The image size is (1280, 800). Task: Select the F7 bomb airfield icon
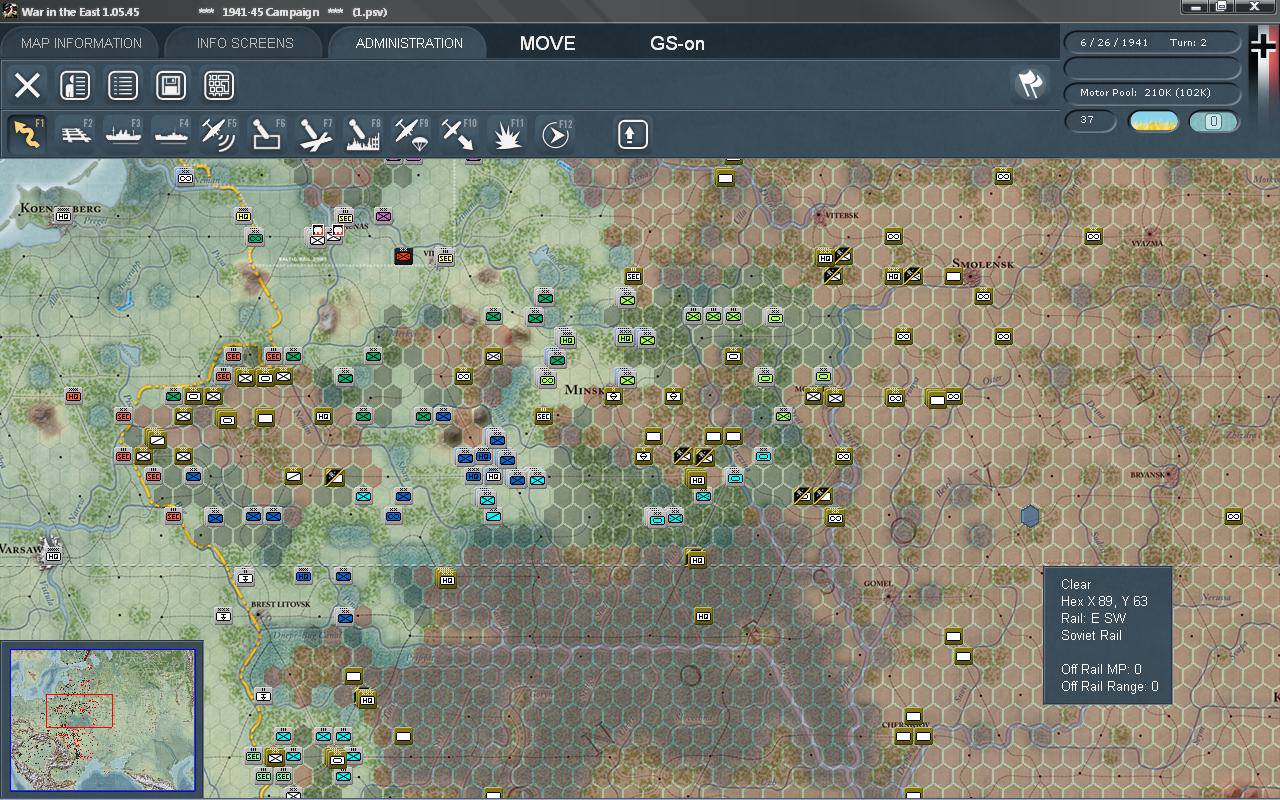pos(315,134)
